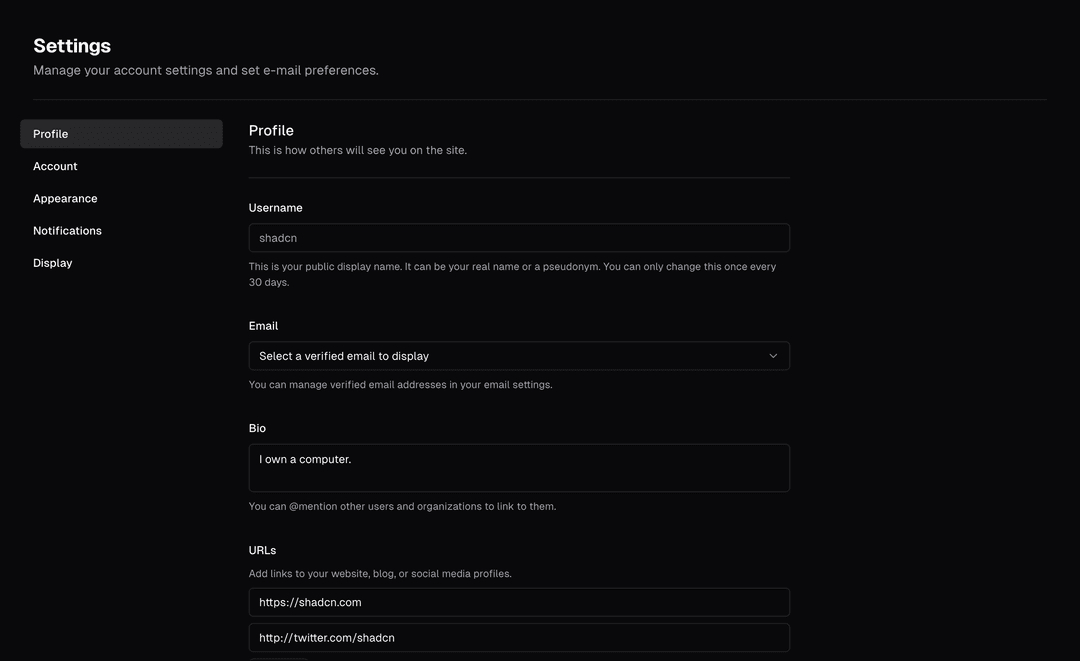Switch to the Account settings section

click(x=55, y=165)
